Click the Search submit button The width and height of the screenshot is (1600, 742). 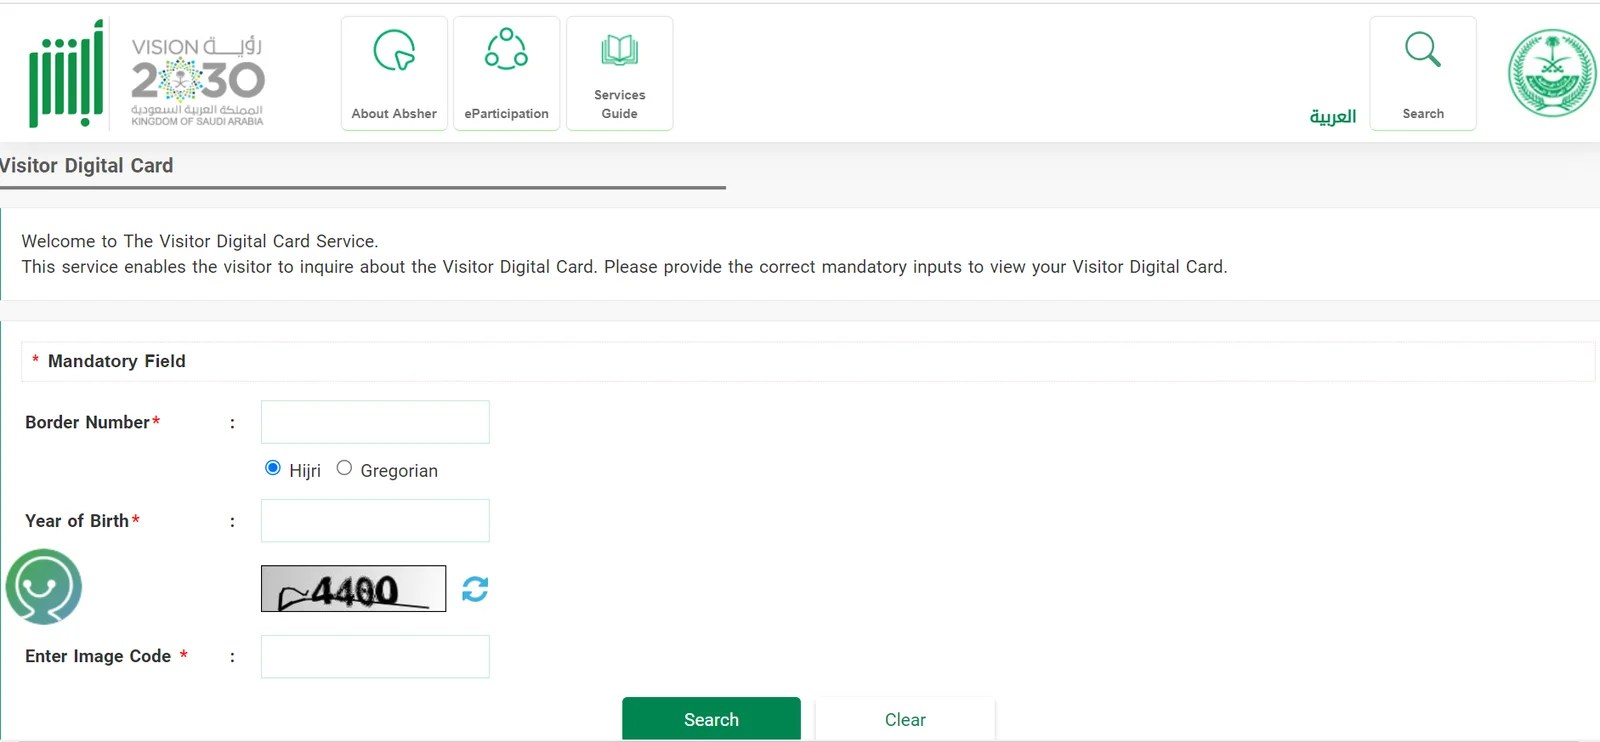[711, 718]
